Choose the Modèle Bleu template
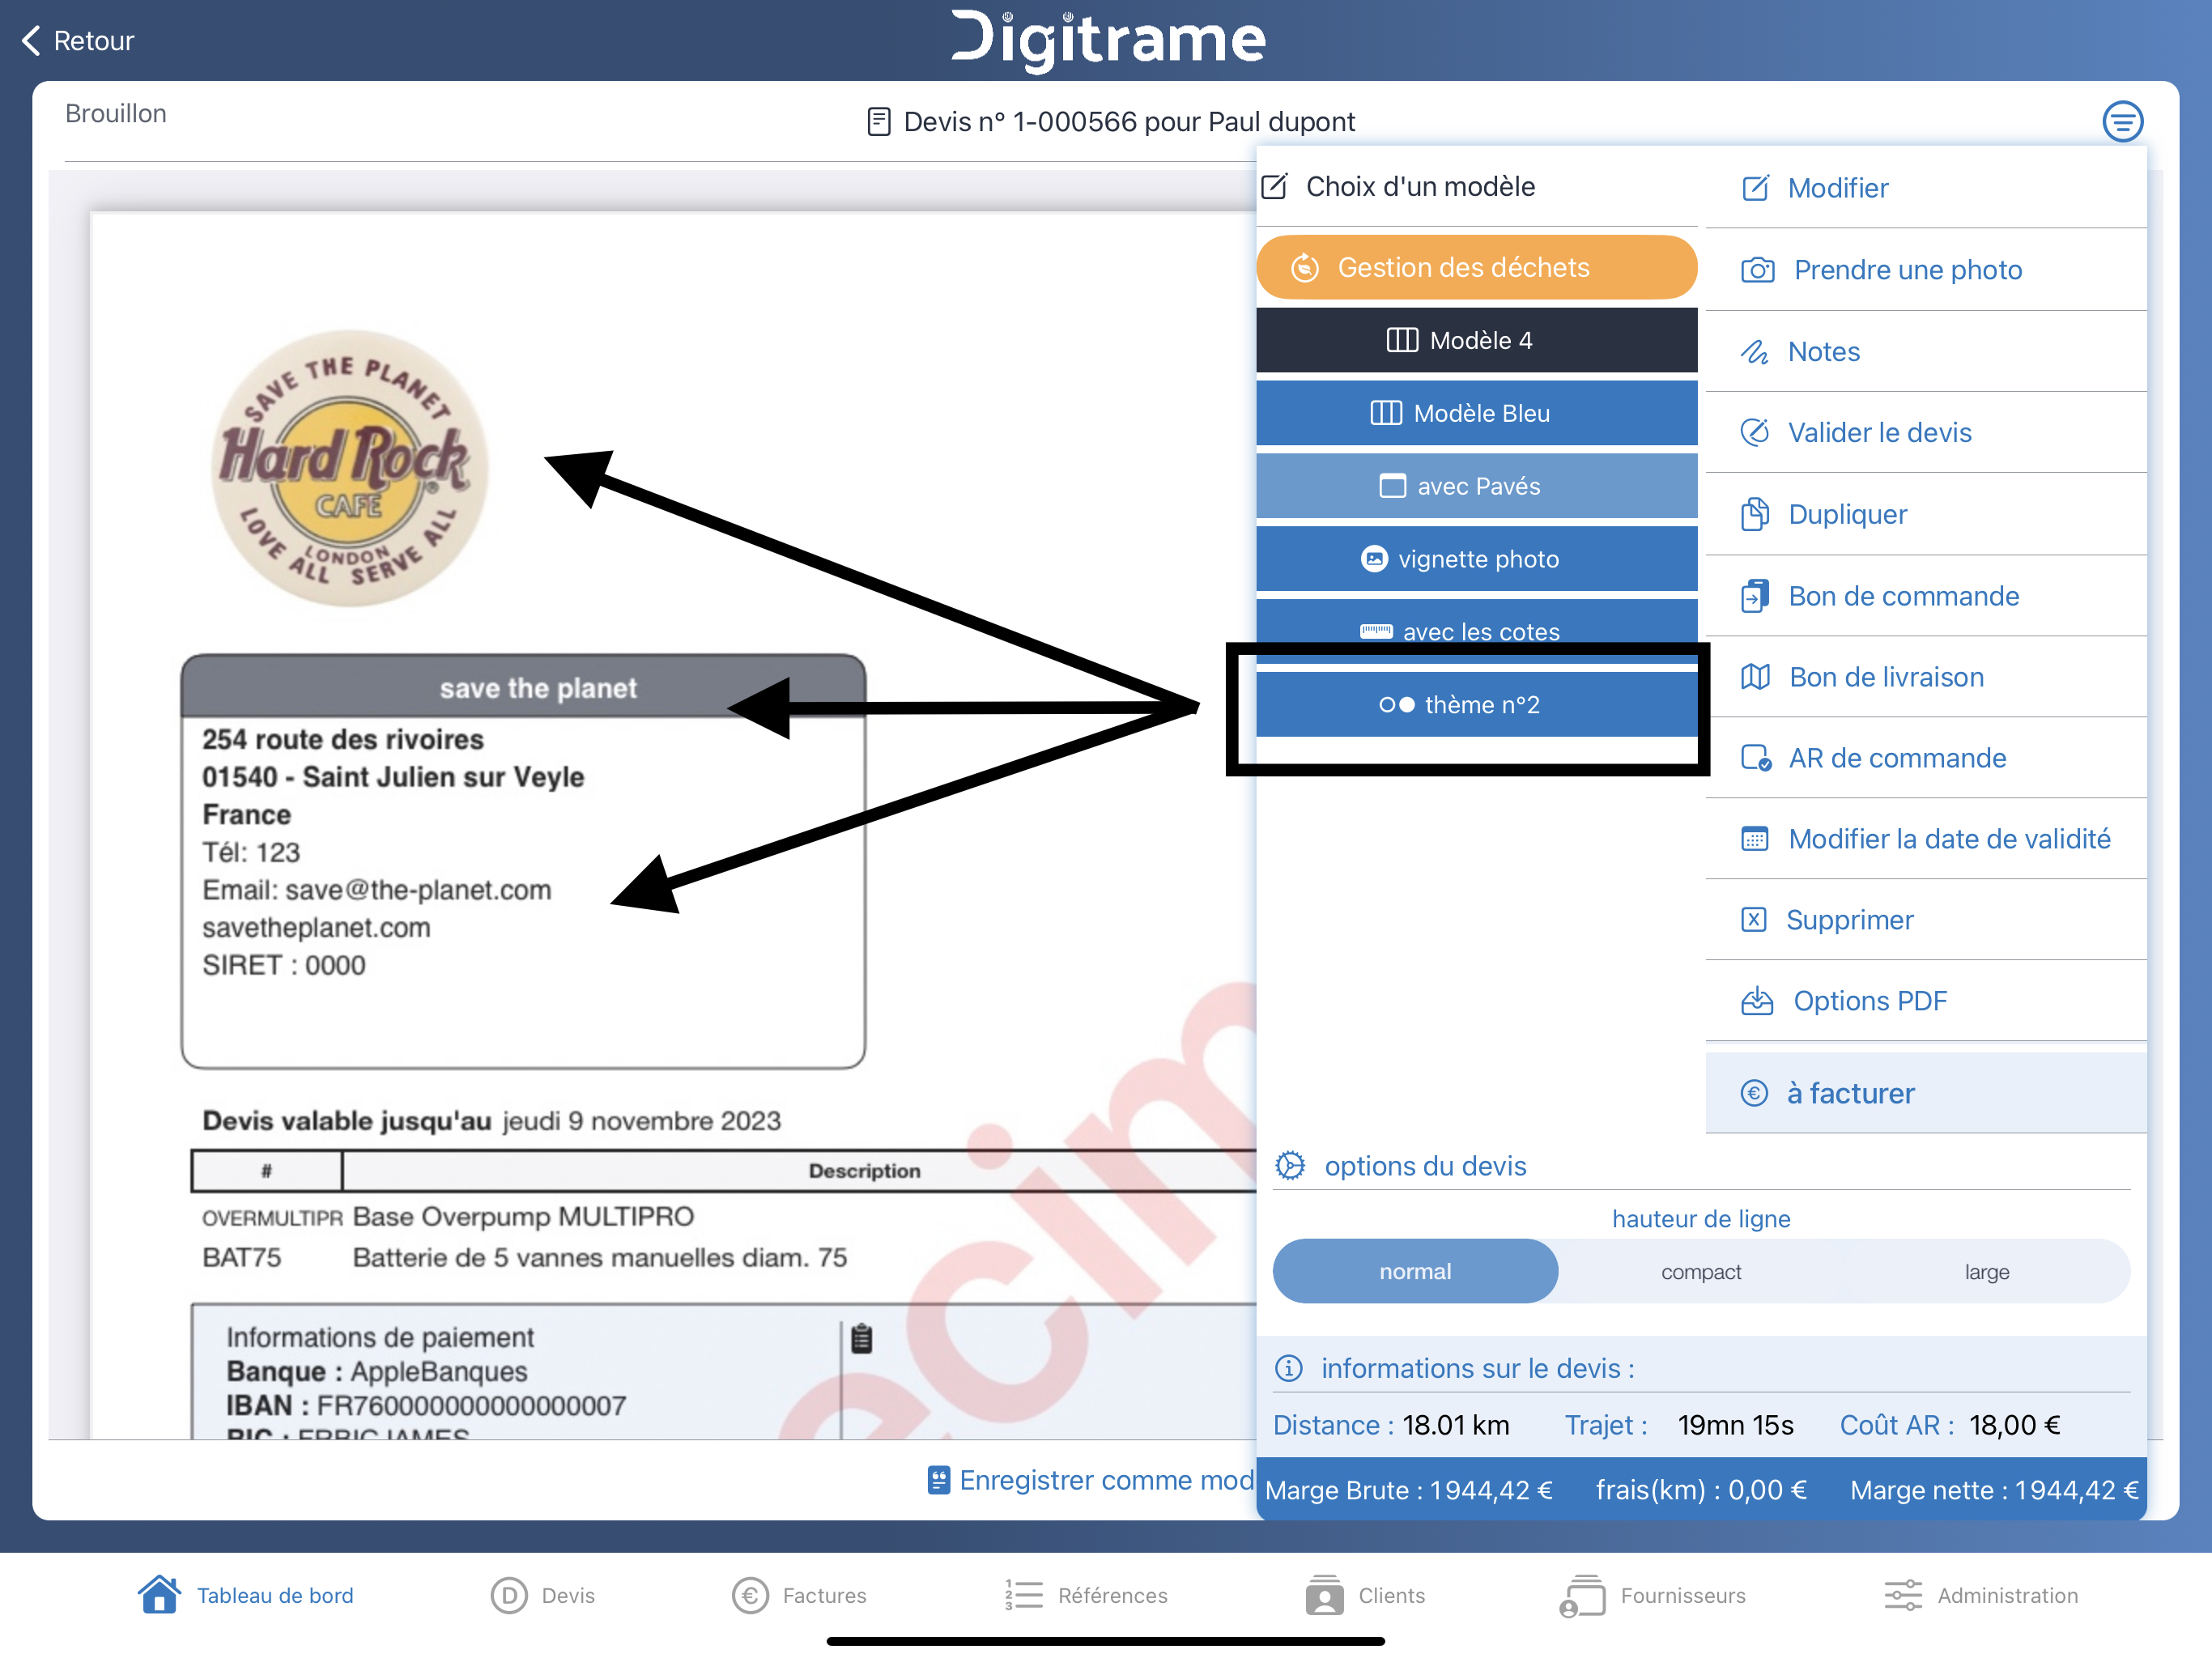 [x=1476, y=413]
